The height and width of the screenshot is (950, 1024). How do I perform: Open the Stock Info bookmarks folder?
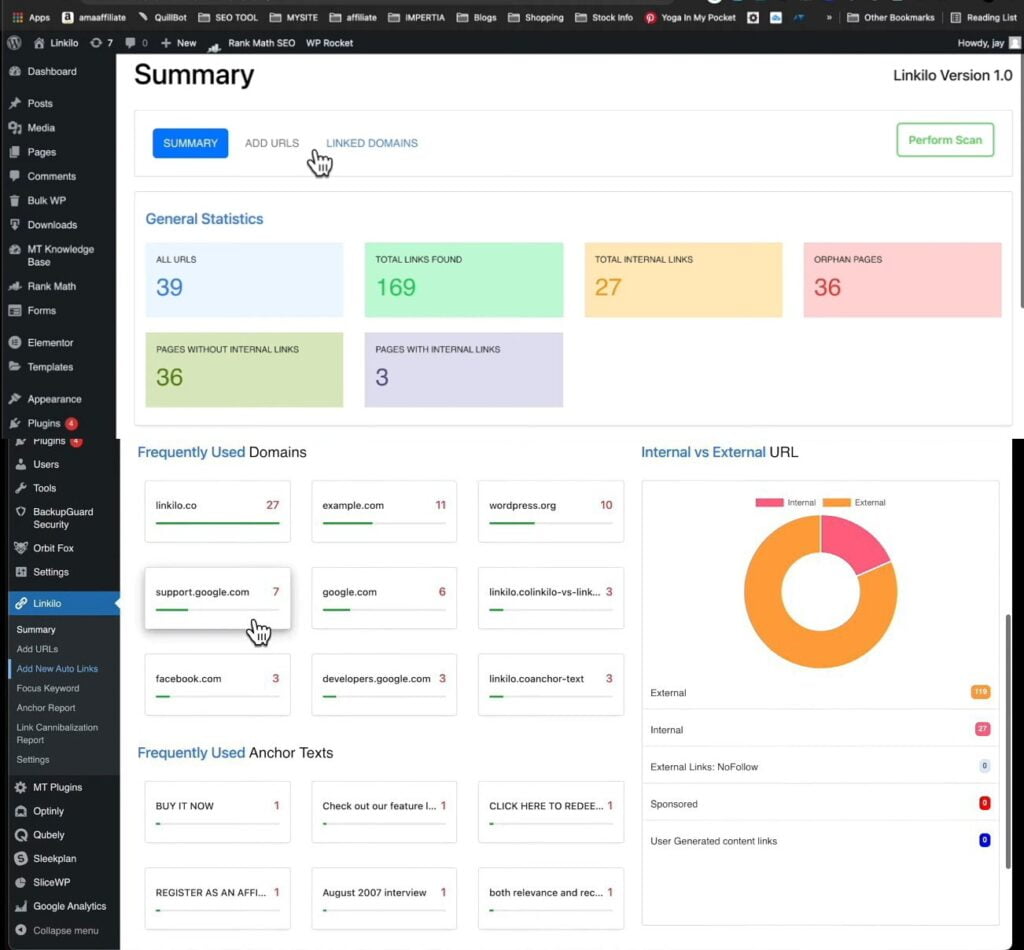603,18
